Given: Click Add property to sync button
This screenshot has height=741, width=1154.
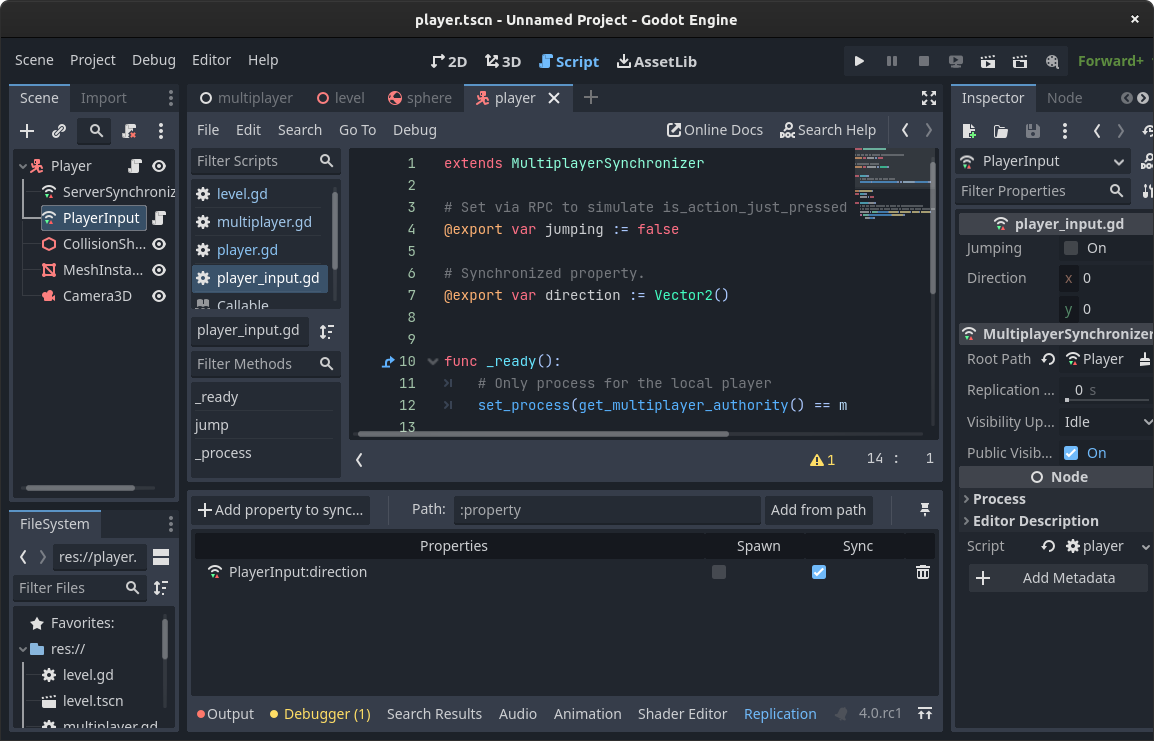Looking at the screenshot, I should point(280,510).
